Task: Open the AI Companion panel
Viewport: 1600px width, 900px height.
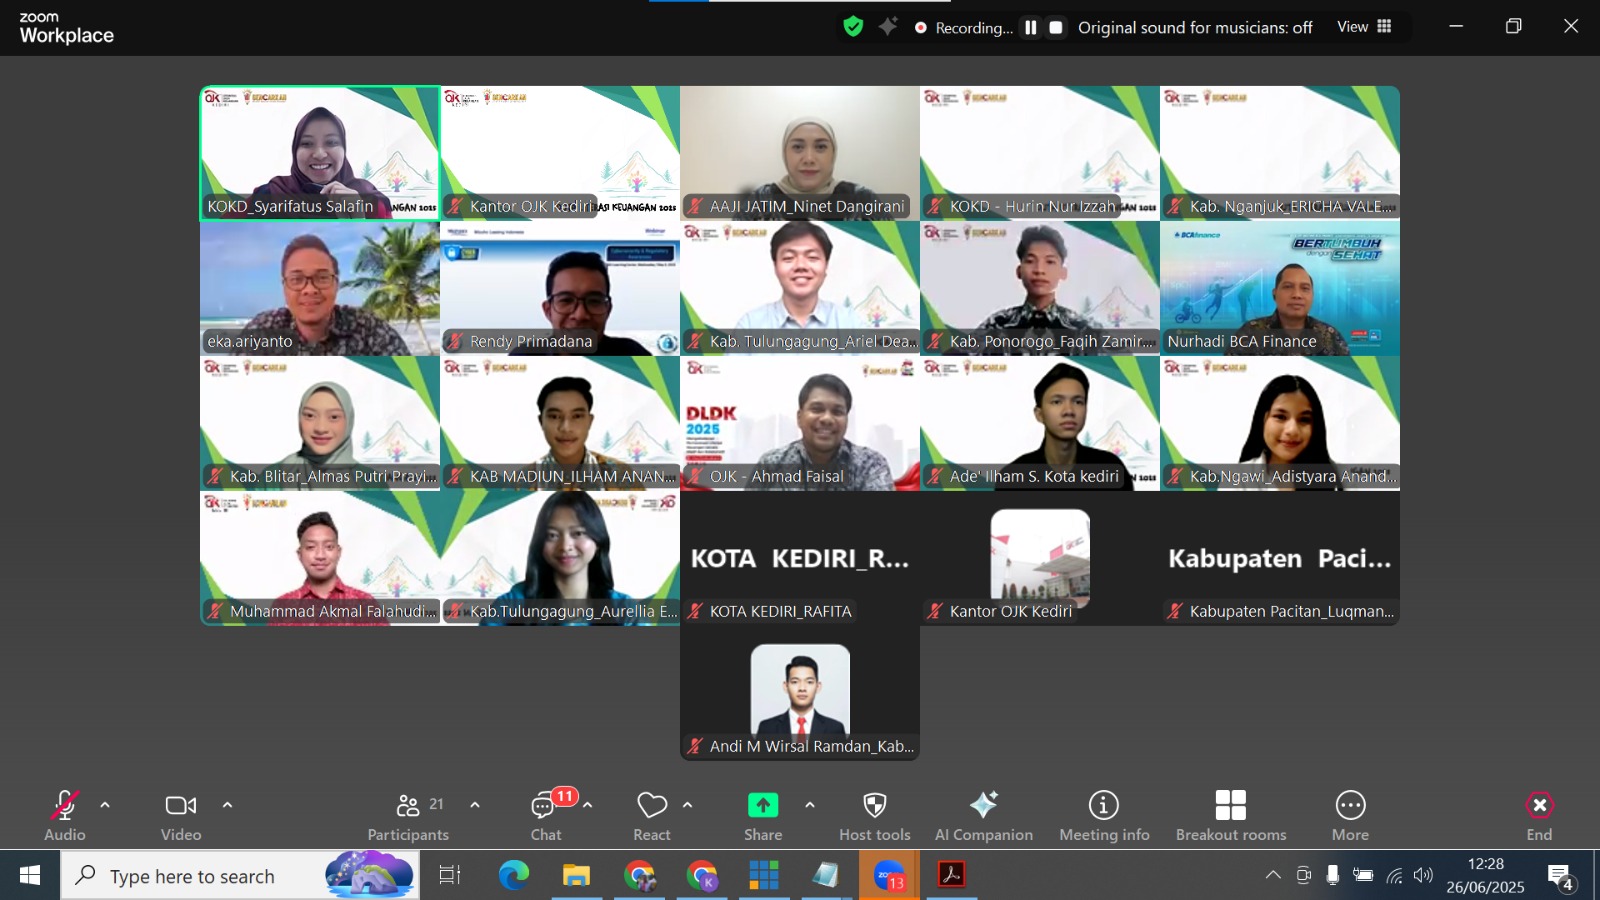Action: tap(983, 815)
